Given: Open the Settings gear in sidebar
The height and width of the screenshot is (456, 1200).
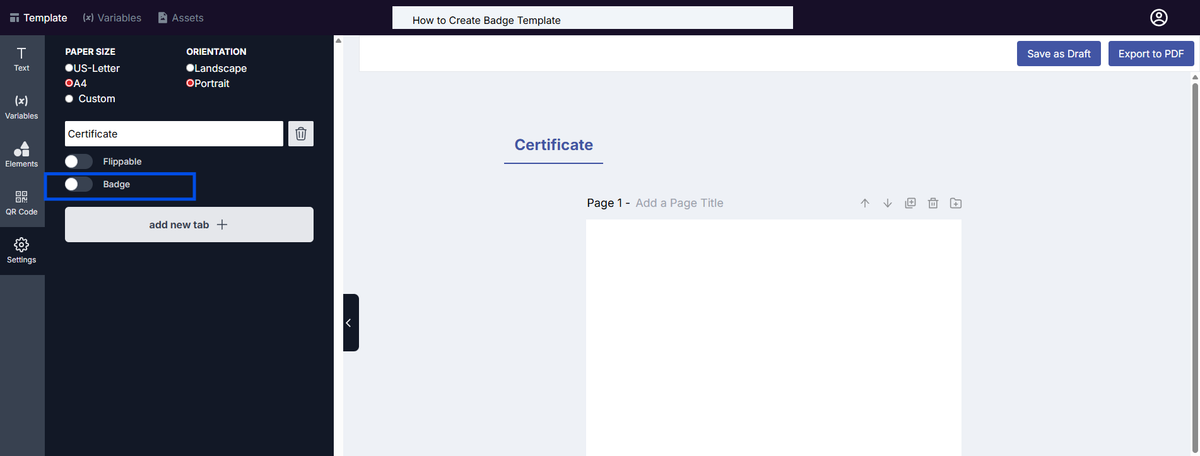Looking at the screenshot, I should click(x=21, y=251).
